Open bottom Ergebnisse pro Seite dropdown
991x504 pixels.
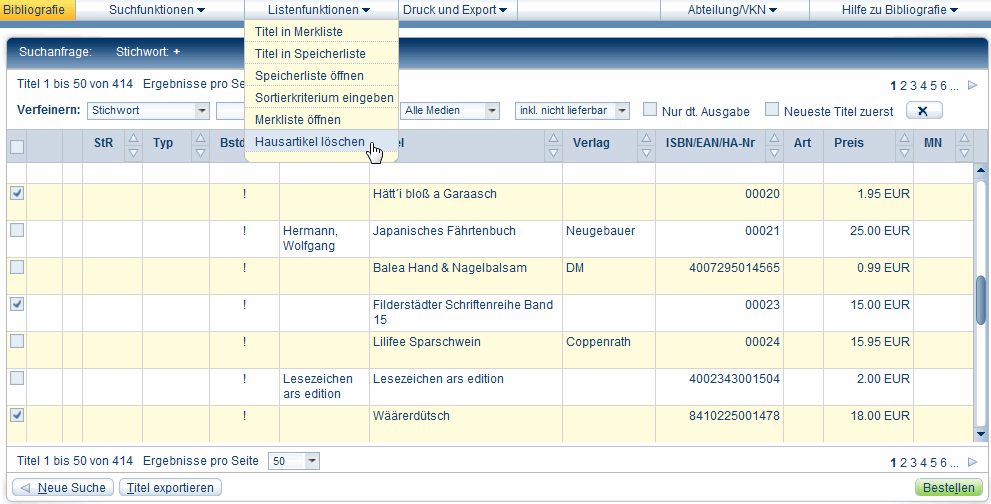[x=312, y=461]
